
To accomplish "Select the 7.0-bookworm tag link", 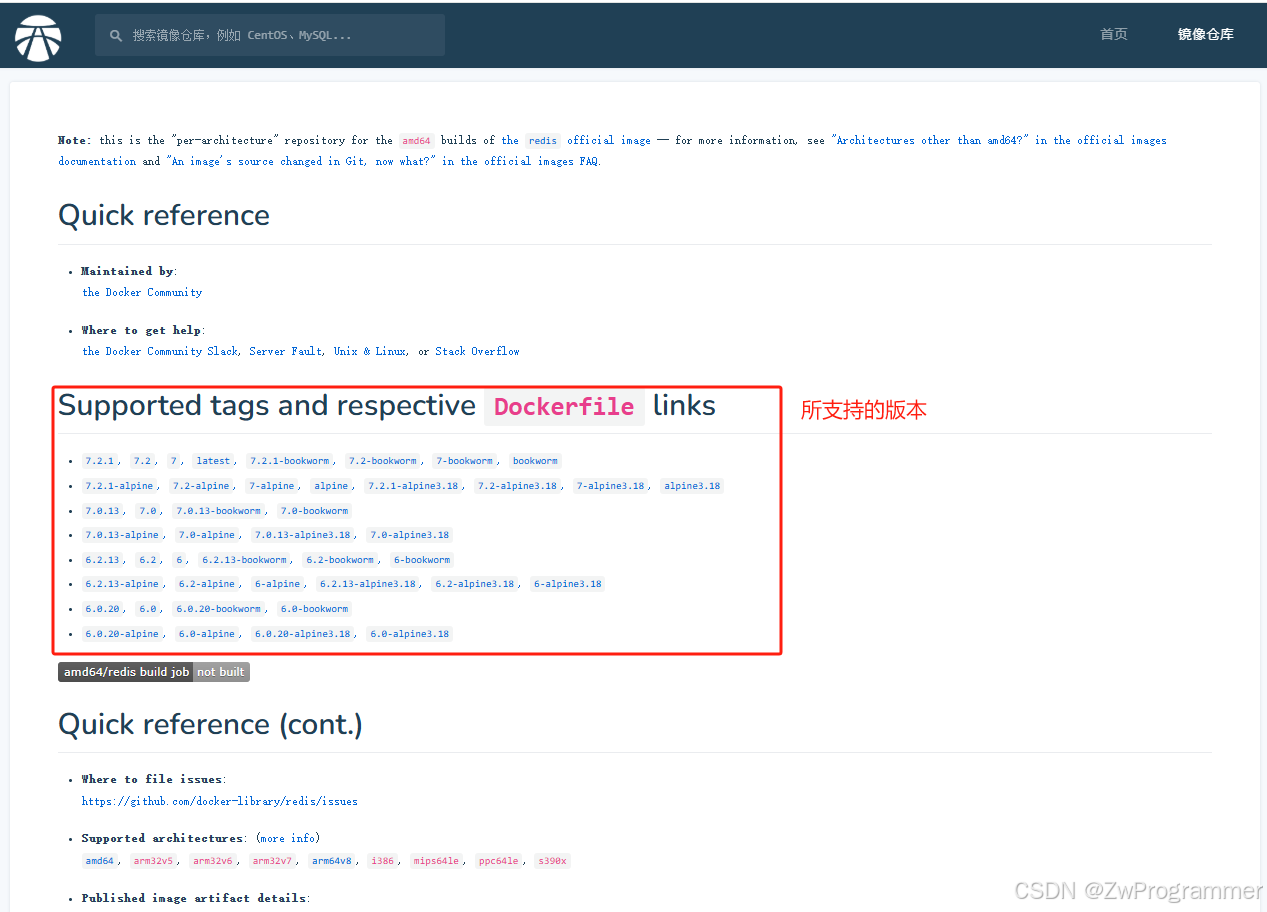I will (x=315, y=511).
